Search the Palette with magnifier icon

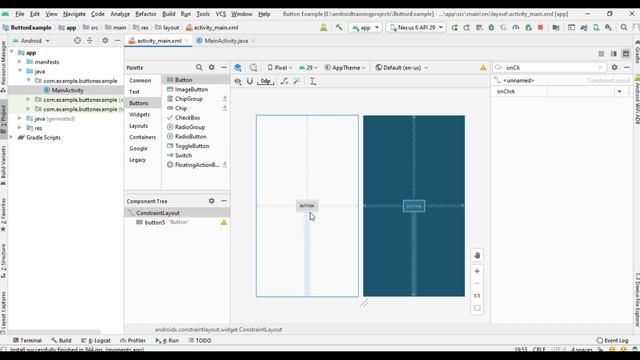[199, 67]
